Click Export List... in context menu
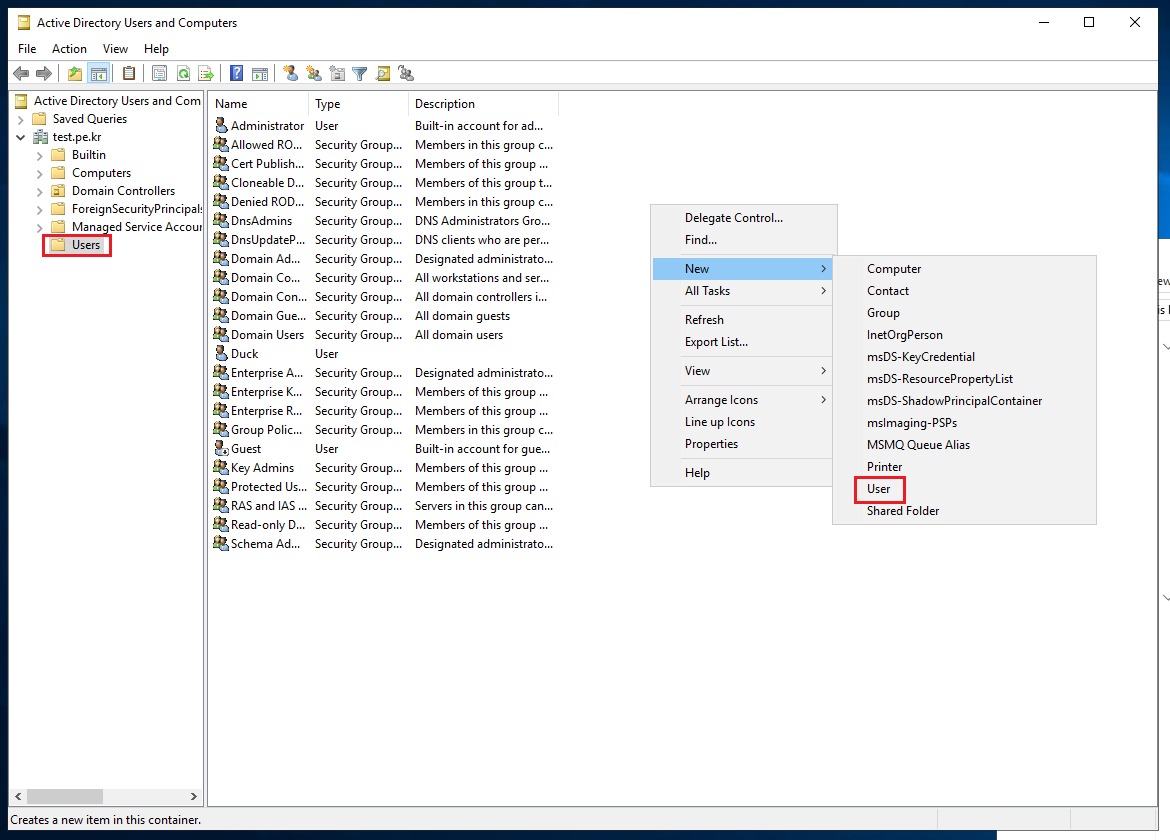Image resolution: width=1170 pixels, height=840 pixels. point(742,342)
